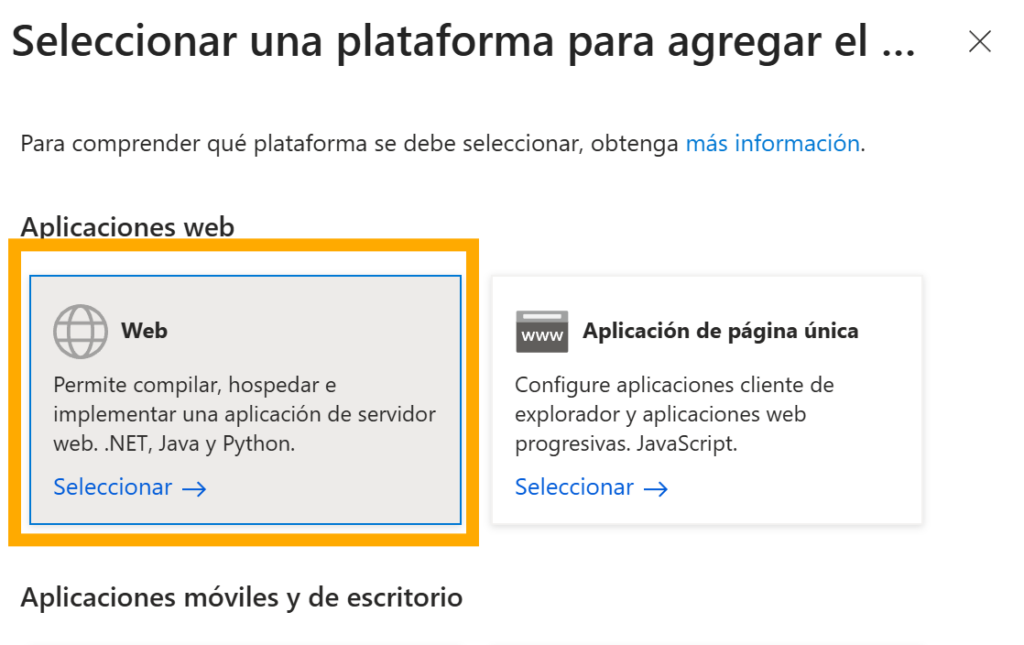Click Seleccionar in the Web card

click(113, 487)
